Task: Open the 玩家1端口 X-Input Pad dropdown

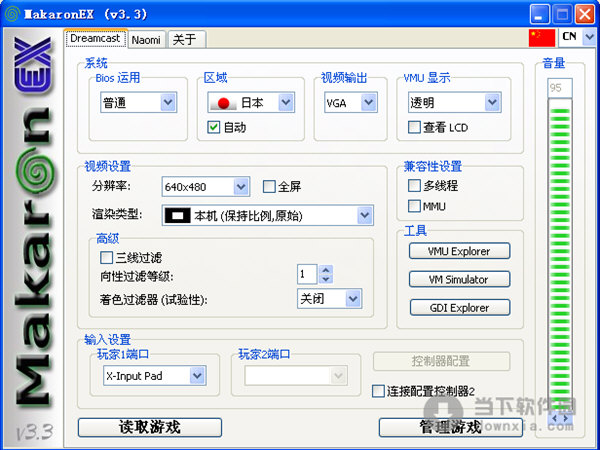Action: (x=155, y=376)
